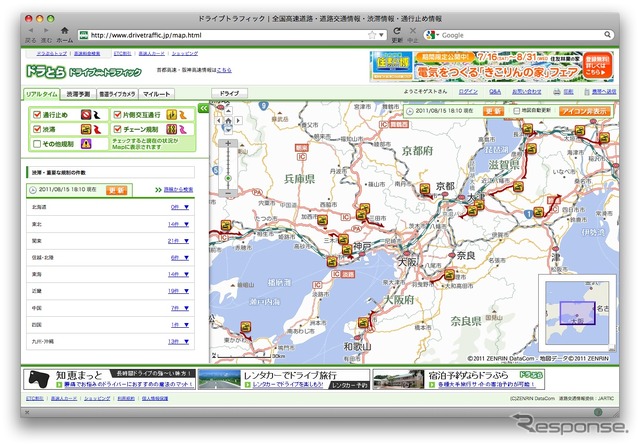
Task: Click the map zoom-in plus button
Action: 228,143
